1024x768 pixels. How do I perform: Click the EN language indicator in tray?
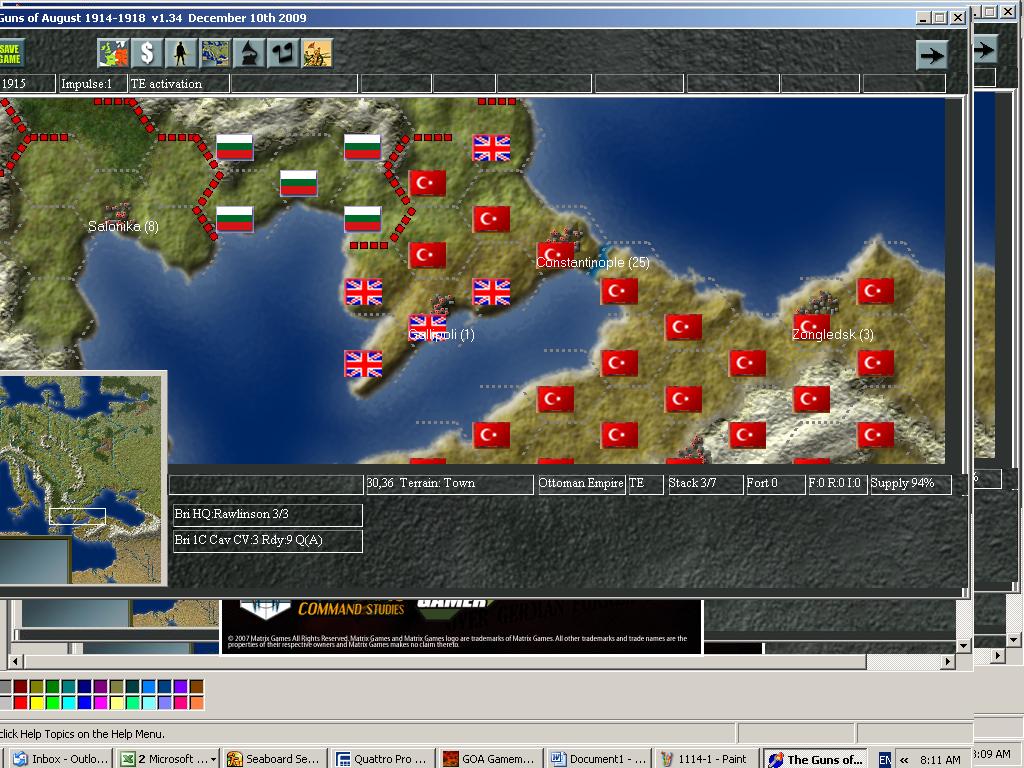[x=884, y=760]
